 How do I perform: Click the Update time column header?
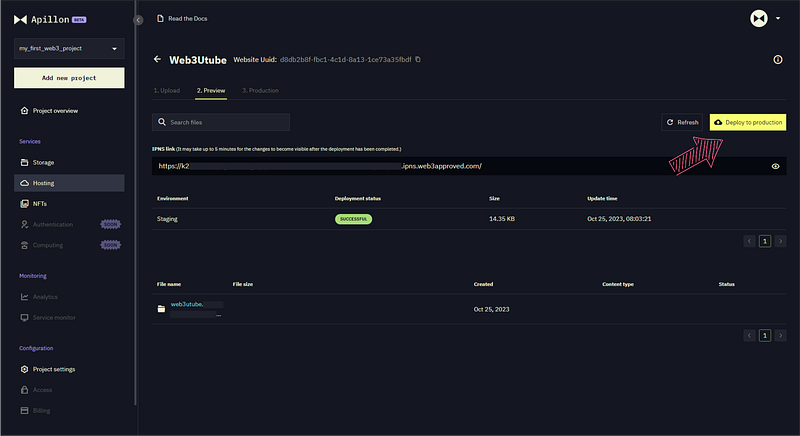click(602, 198)
